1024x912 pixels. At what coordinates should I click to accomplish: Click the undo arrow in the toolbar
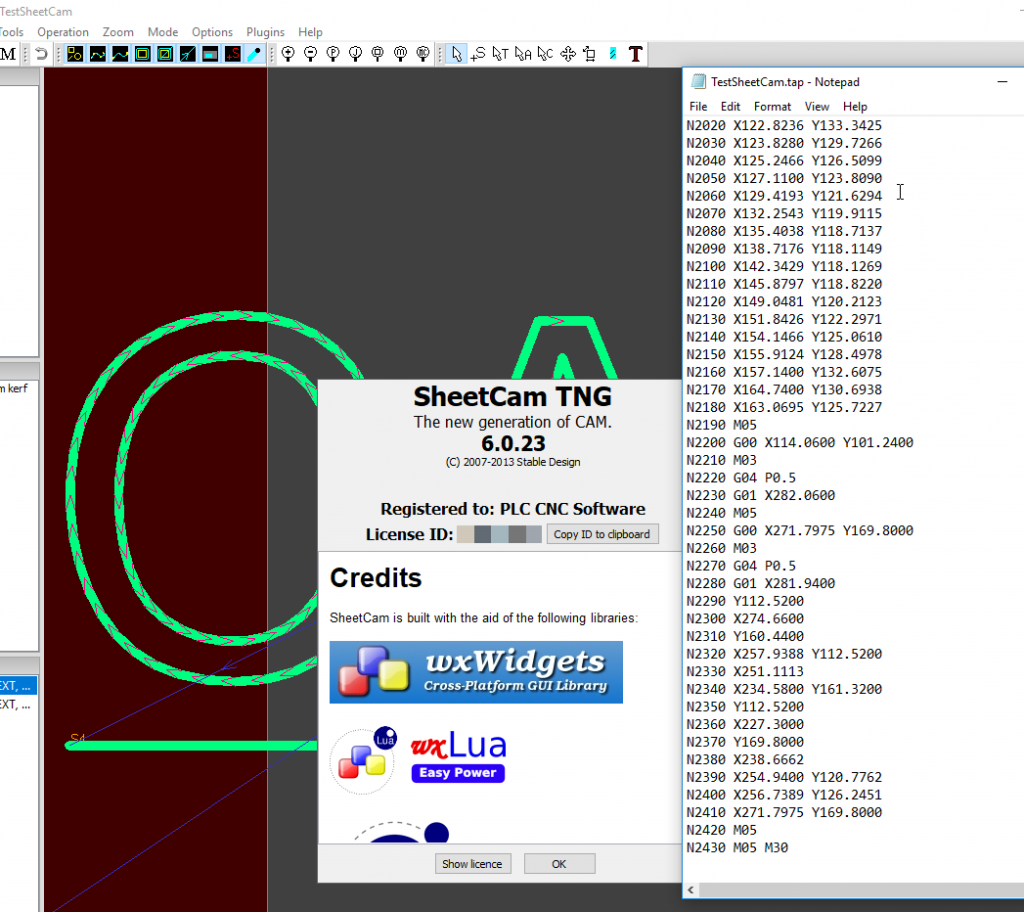pyautogui.click(x=41, y=54)
